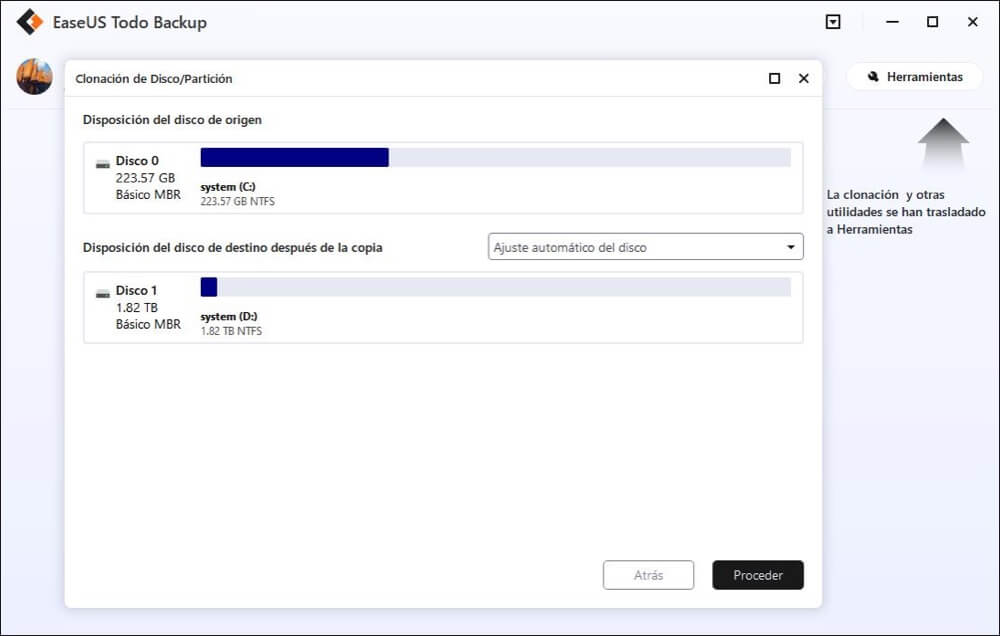Screen dimensions: 1000x636
Task: Click the 1.82 TB size under Disco 1
Action: [x=136, y=307]
